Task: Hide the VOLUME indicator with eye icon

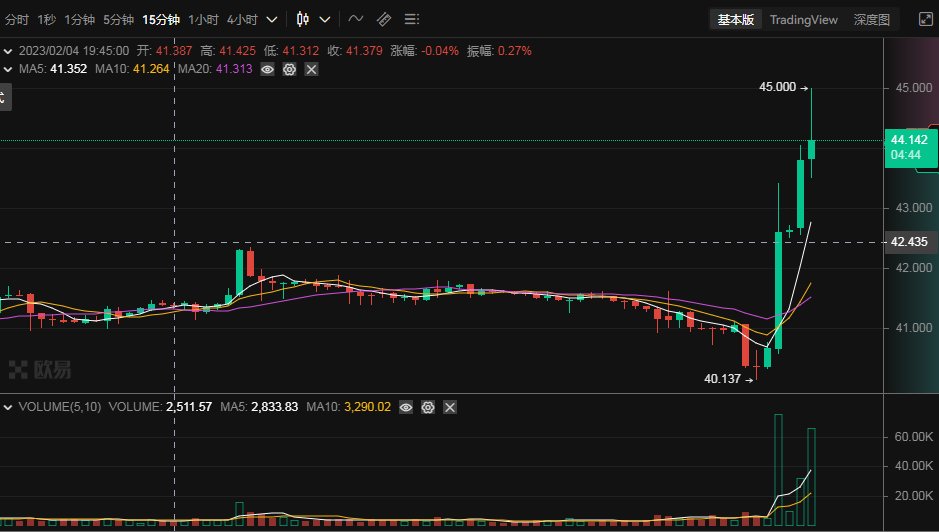Action: (x=406, y=407)
